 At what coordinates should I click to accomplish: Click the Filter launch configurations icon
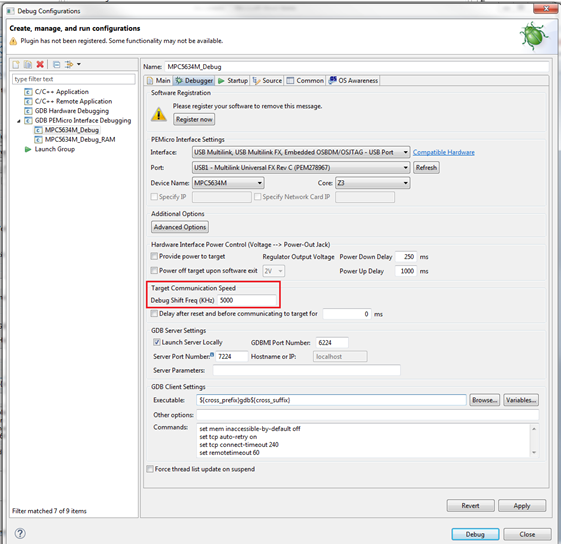coord(69,64)
